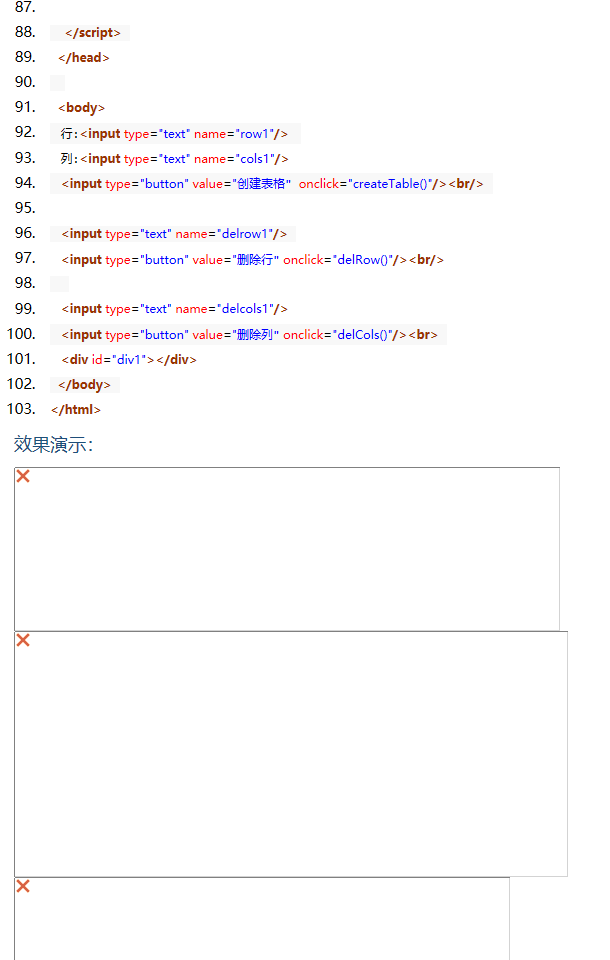
Task: Click the delrow1 input code line
Action: click(174, 234)
